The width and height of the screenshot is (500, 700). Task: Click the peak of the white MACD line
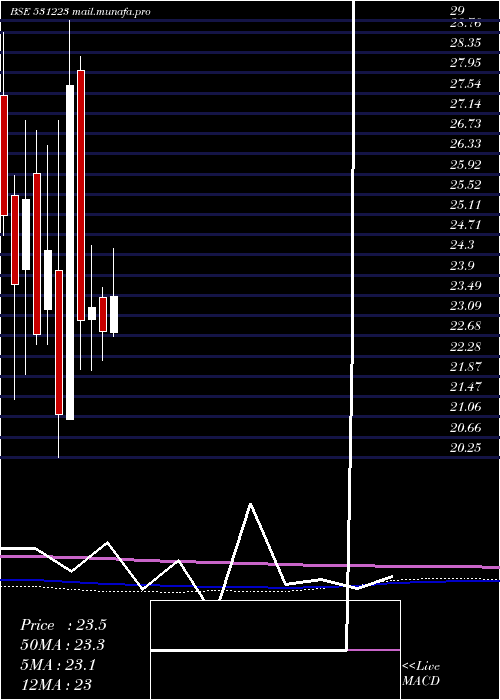click(250, 504)
